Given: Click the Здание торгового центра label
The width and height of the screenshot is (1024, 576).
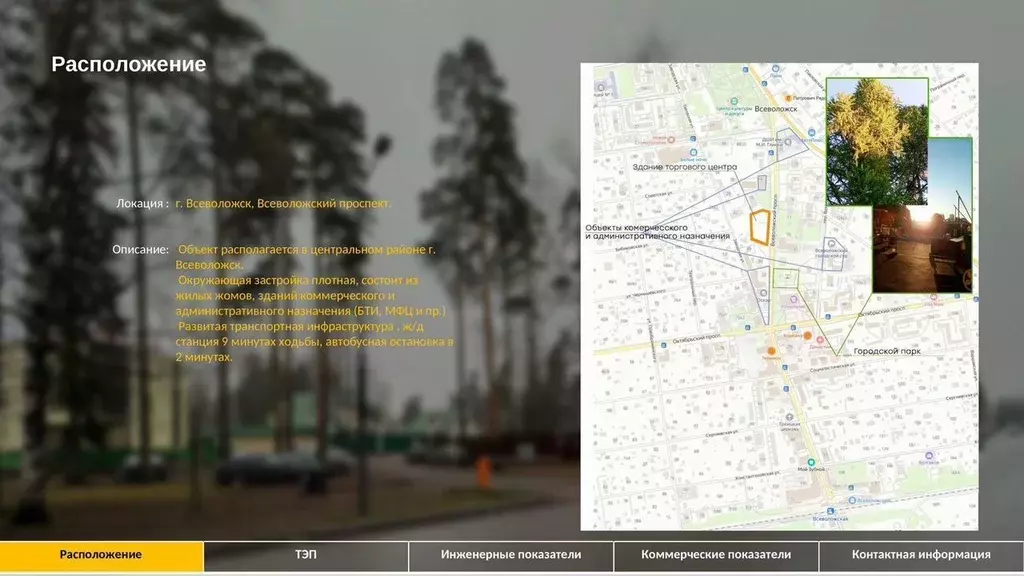Looking at the screenshot, I should (684, 166).
